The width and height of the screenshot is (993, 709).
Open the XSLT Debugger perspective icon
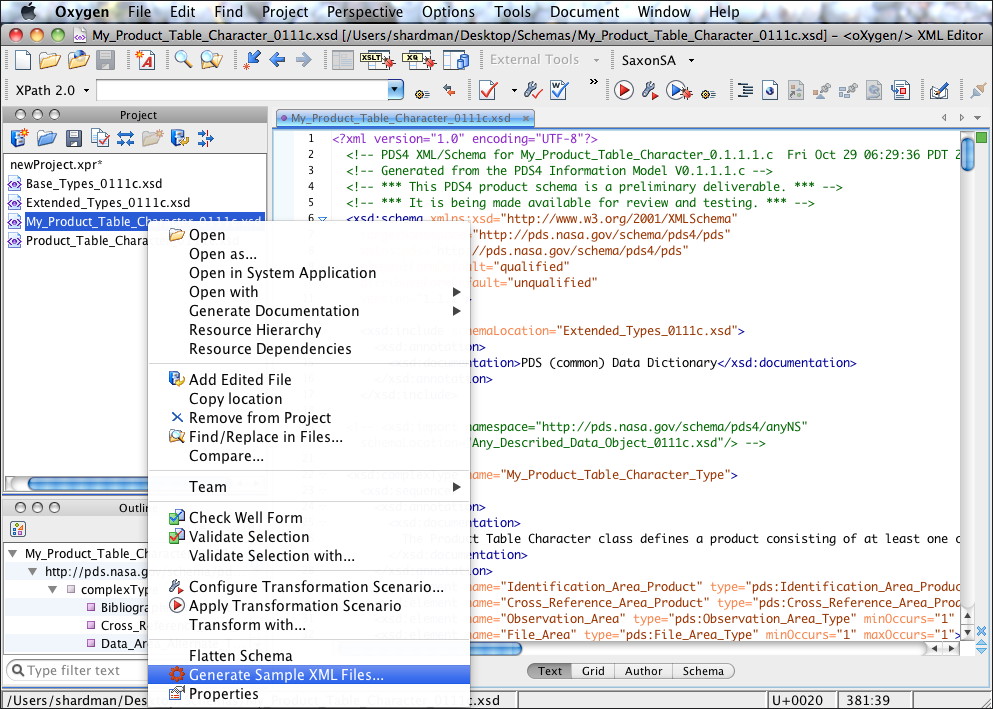pyautogui.click(x=378, y=60)
